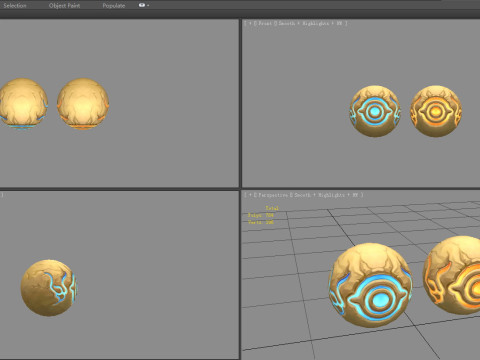Click the Perspective view name label

(x=273, y=195)
